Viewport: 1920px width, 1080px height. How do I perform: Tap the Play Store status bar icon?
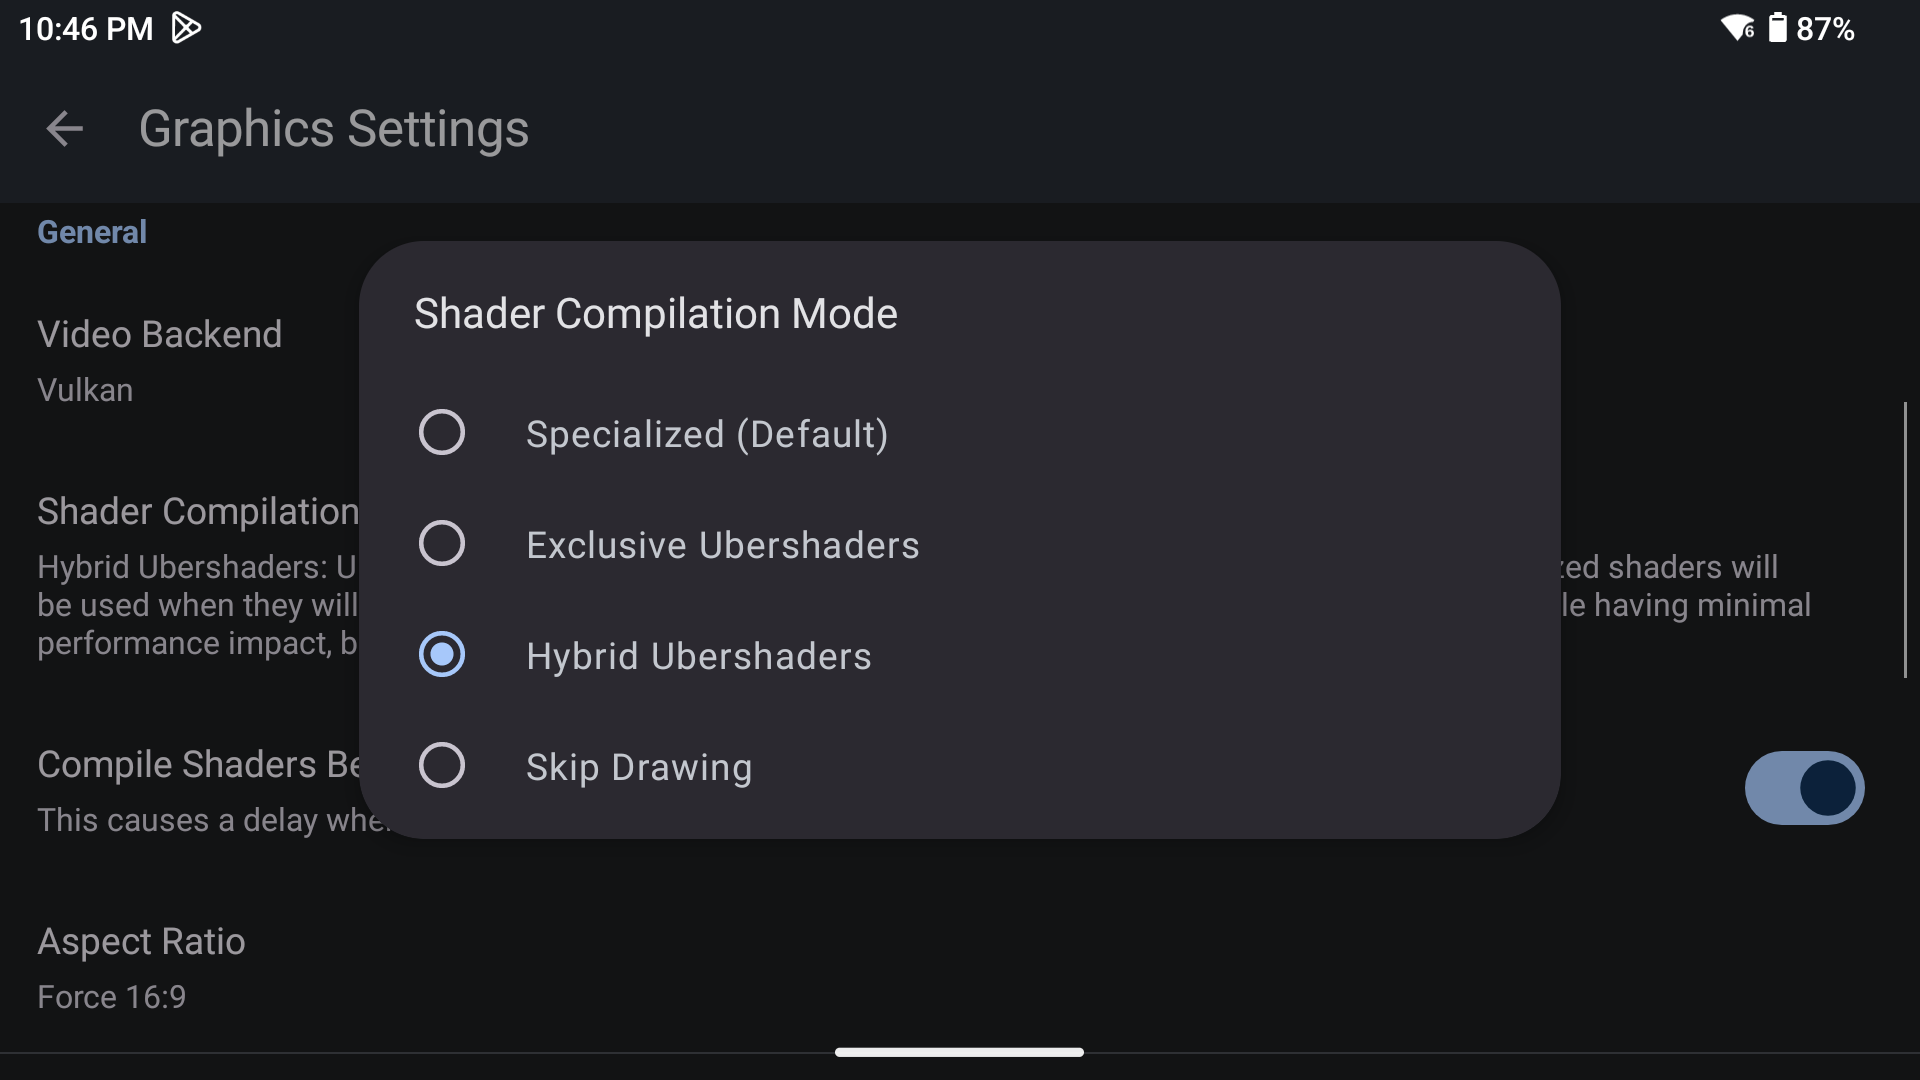coord(186,28)
